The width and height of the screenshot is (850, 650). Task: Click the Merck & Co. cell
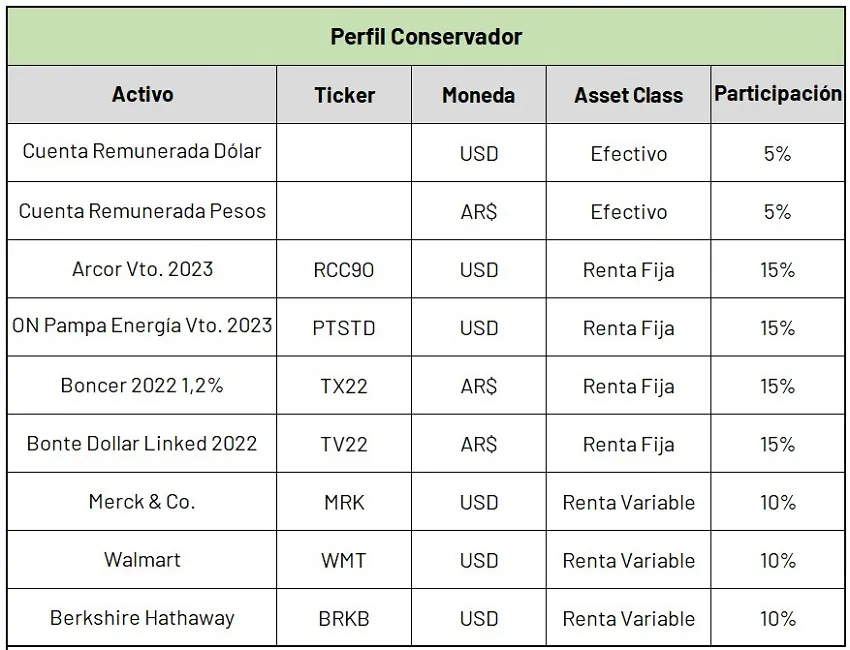[142, 502]
